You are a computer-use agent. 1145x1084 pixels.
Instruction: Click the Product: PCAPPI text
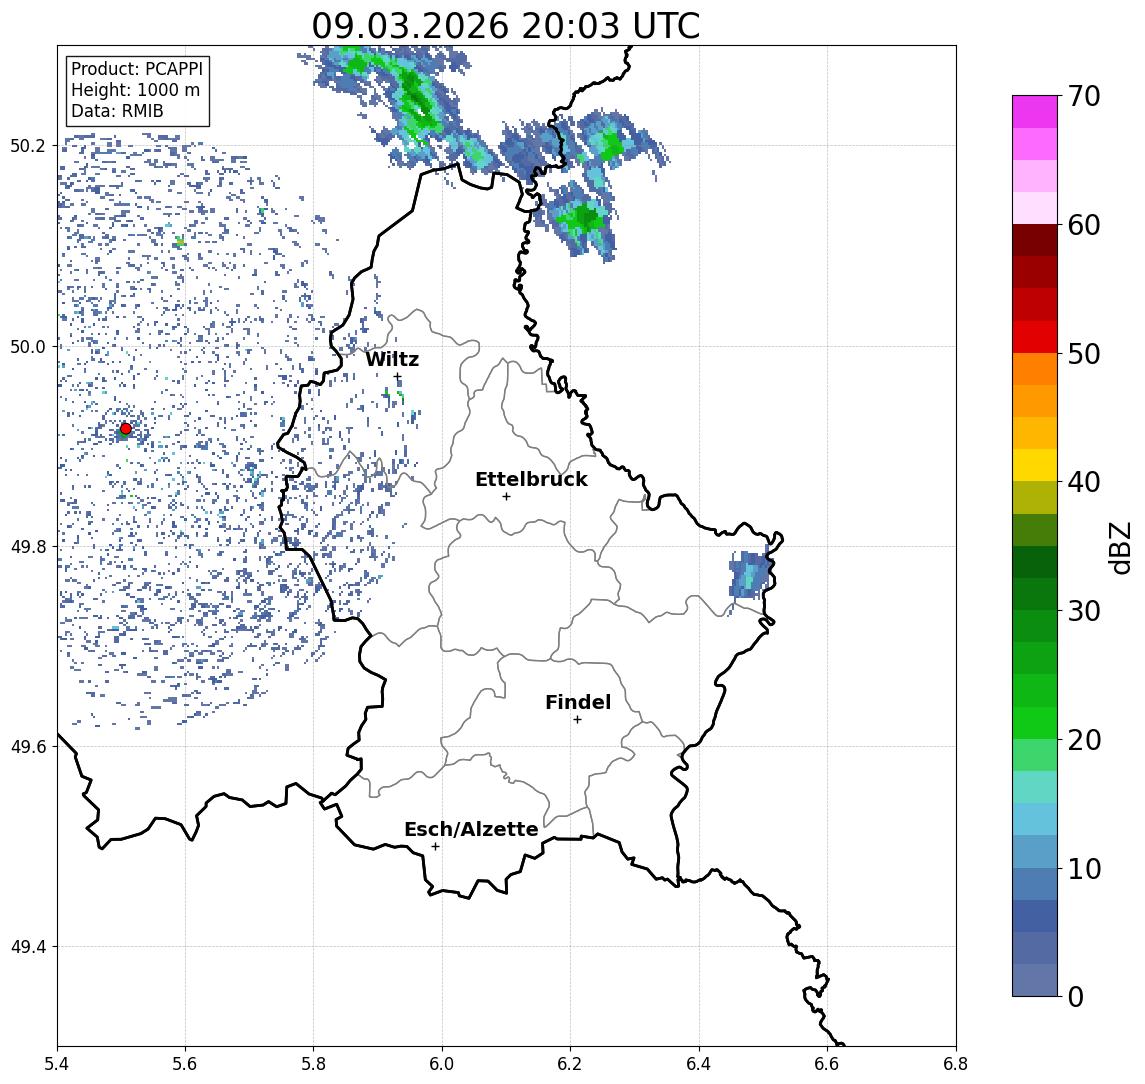[137, 69]
